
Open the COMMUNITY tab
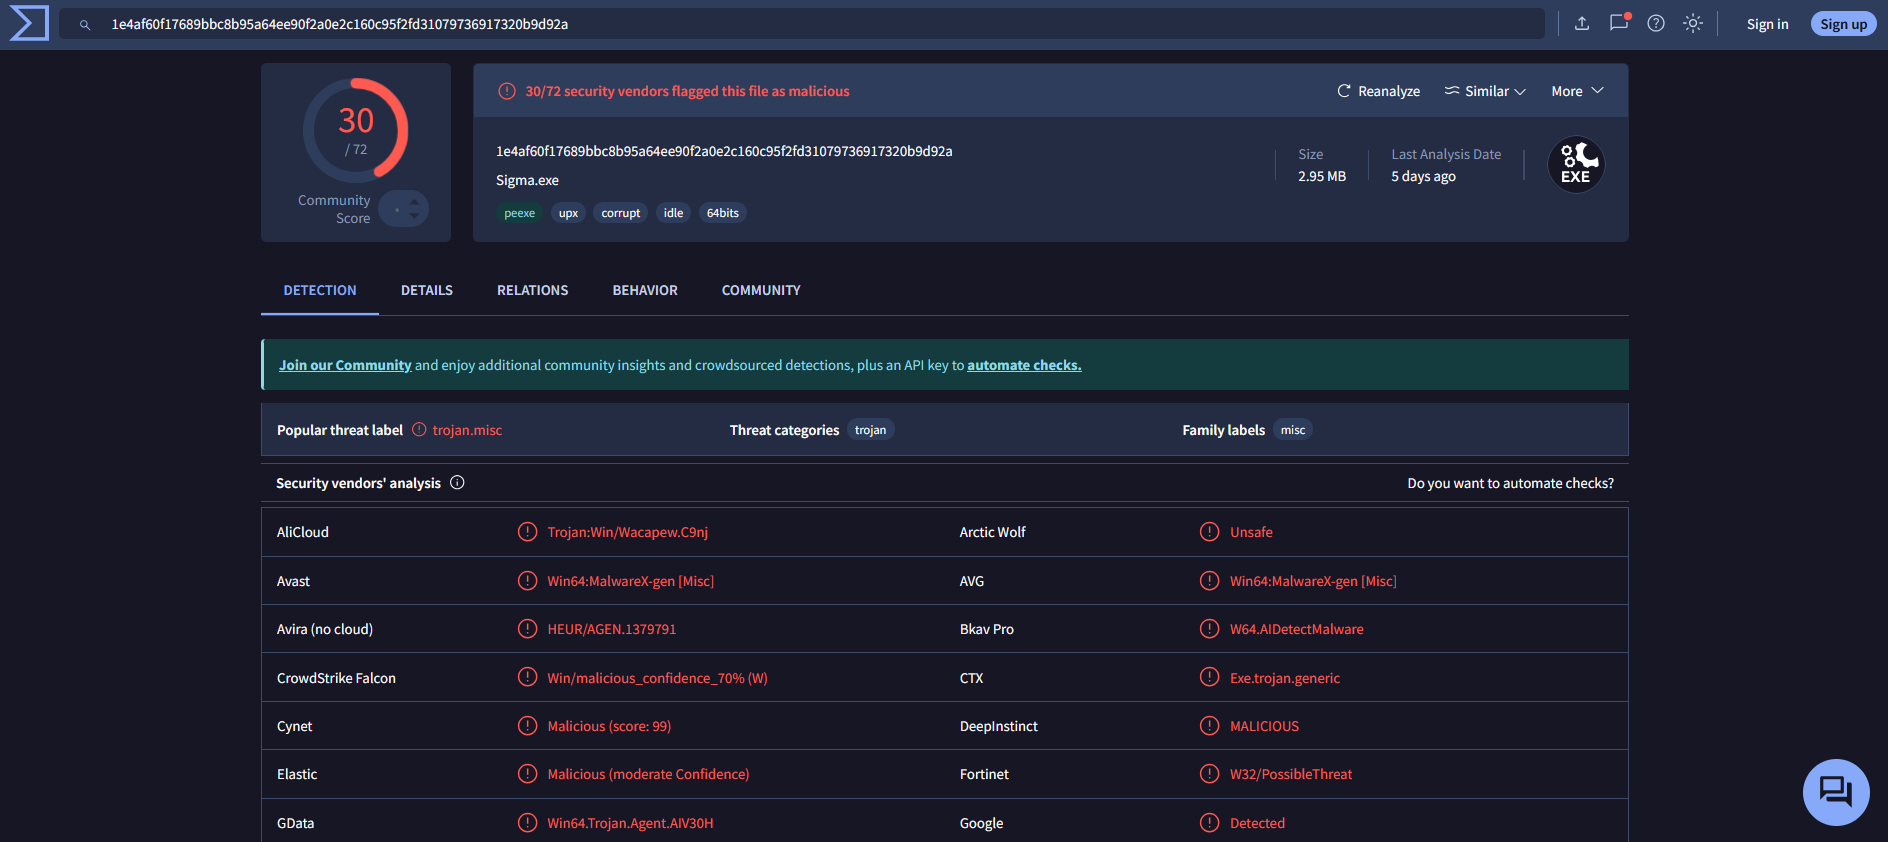[761, 290]
